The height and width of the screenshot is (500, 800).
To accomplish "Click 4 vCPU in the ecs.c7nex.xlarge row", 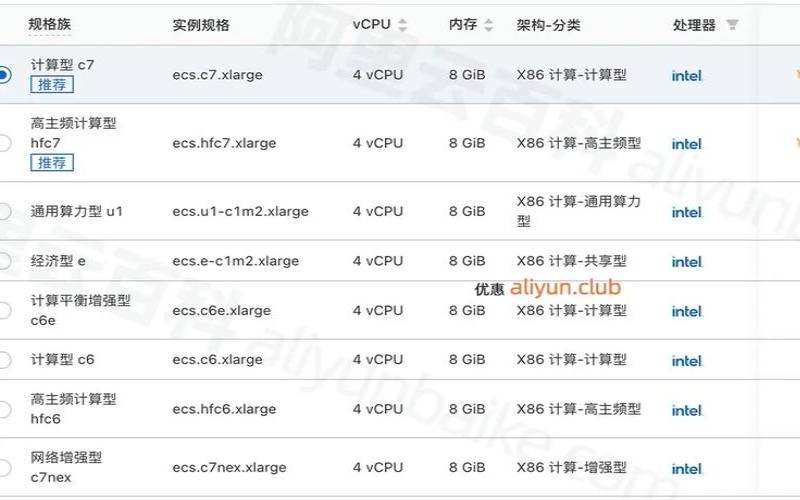I will (378, 467).
